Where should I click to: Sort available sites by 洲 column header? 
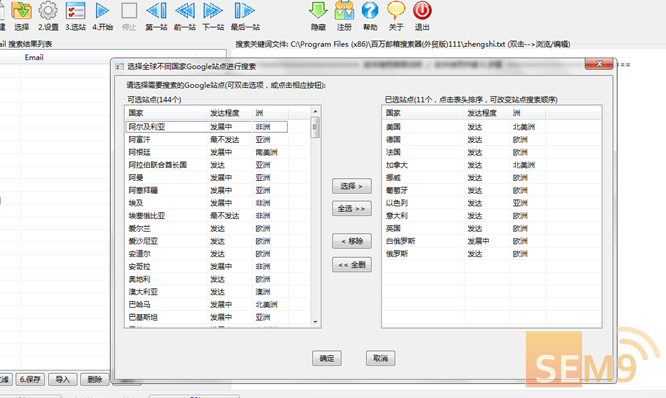270,113
